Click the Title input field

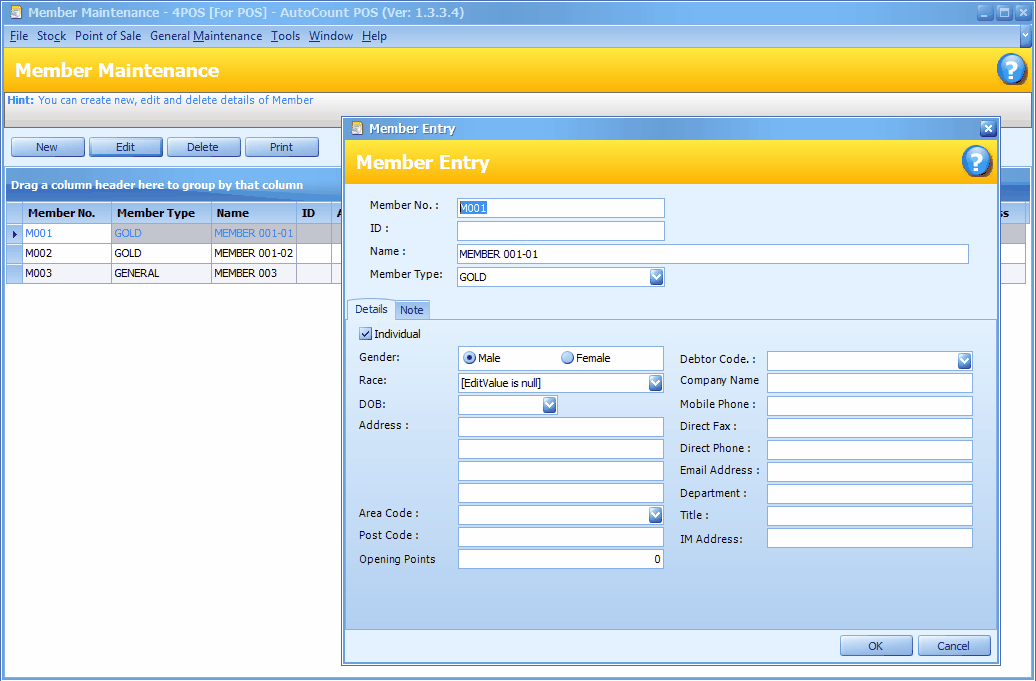tap(870, 516)
